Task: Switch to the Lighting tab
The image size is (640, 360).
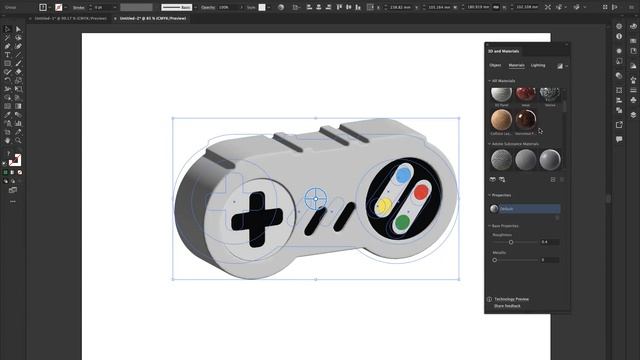Action: click(x=538, y=65)
